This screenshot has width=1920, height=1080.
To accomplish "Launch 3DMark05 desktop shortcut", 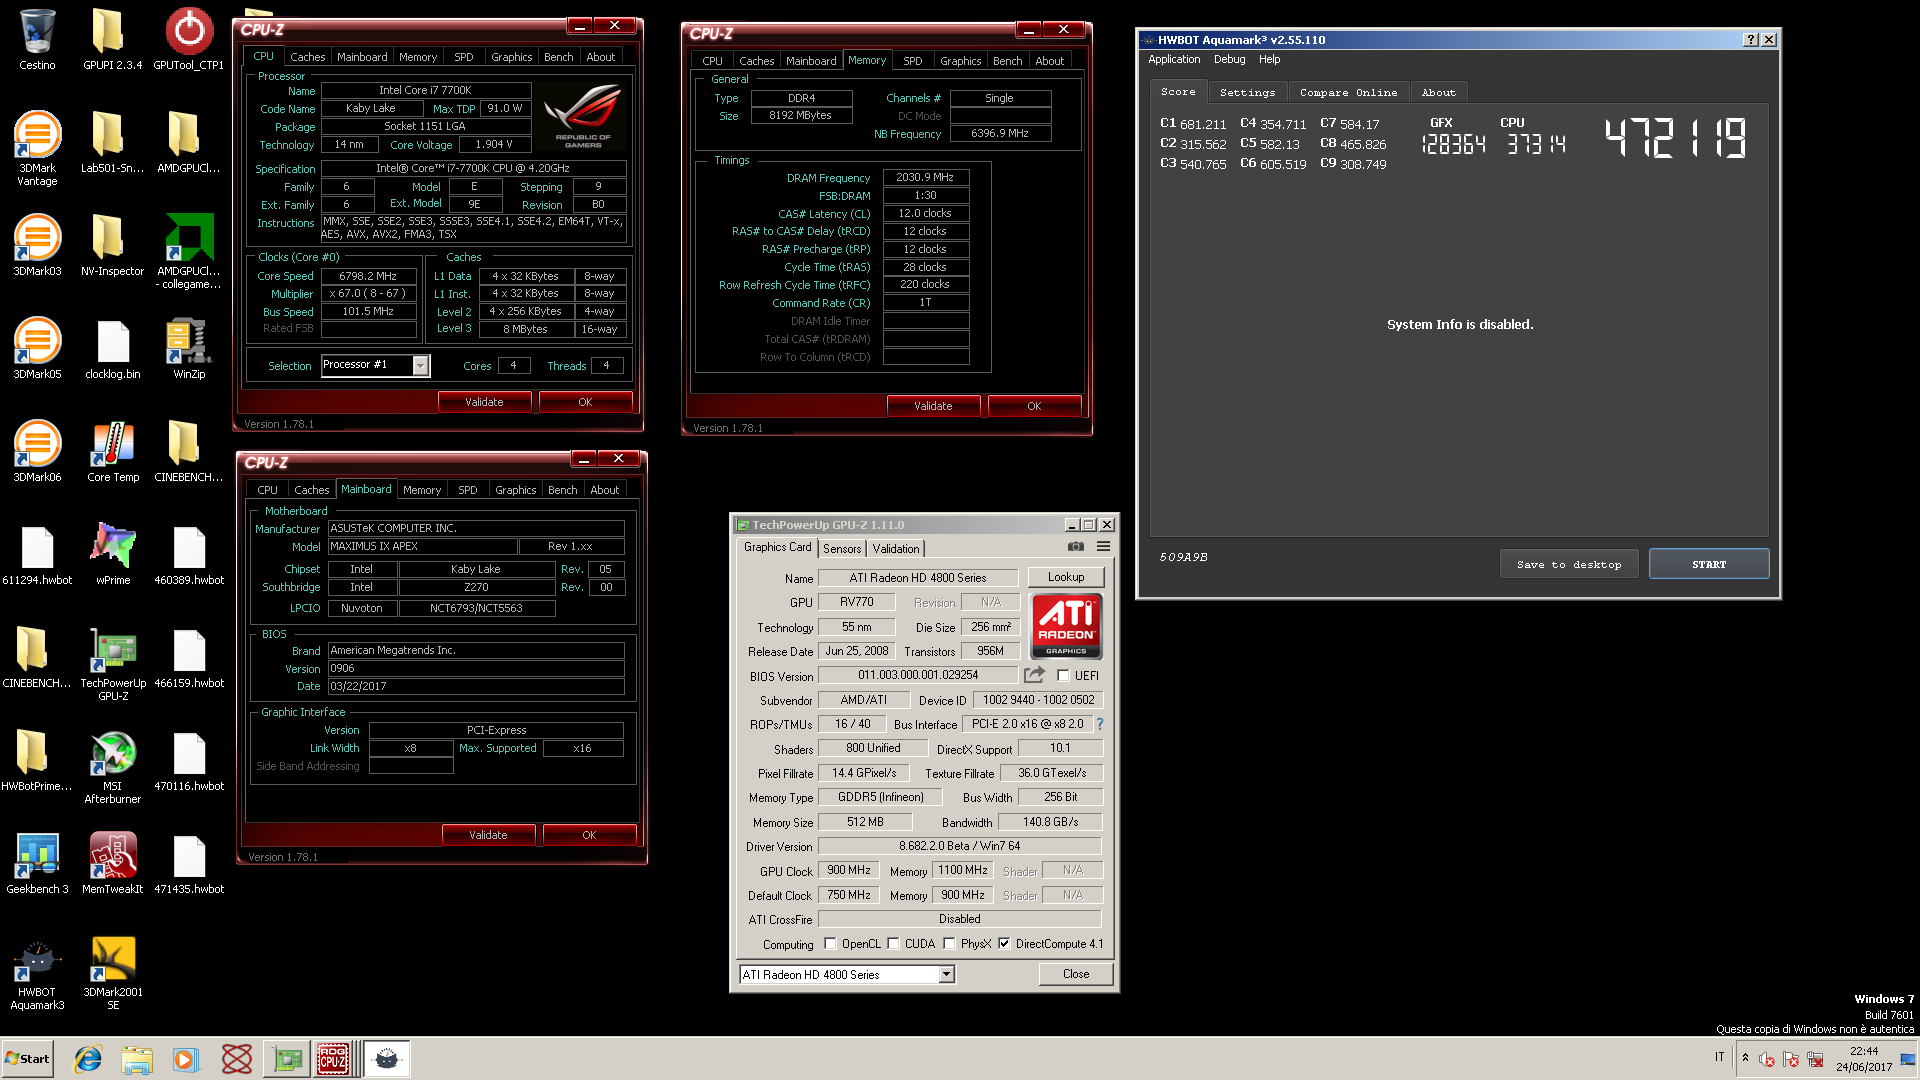I will [37, 348].
